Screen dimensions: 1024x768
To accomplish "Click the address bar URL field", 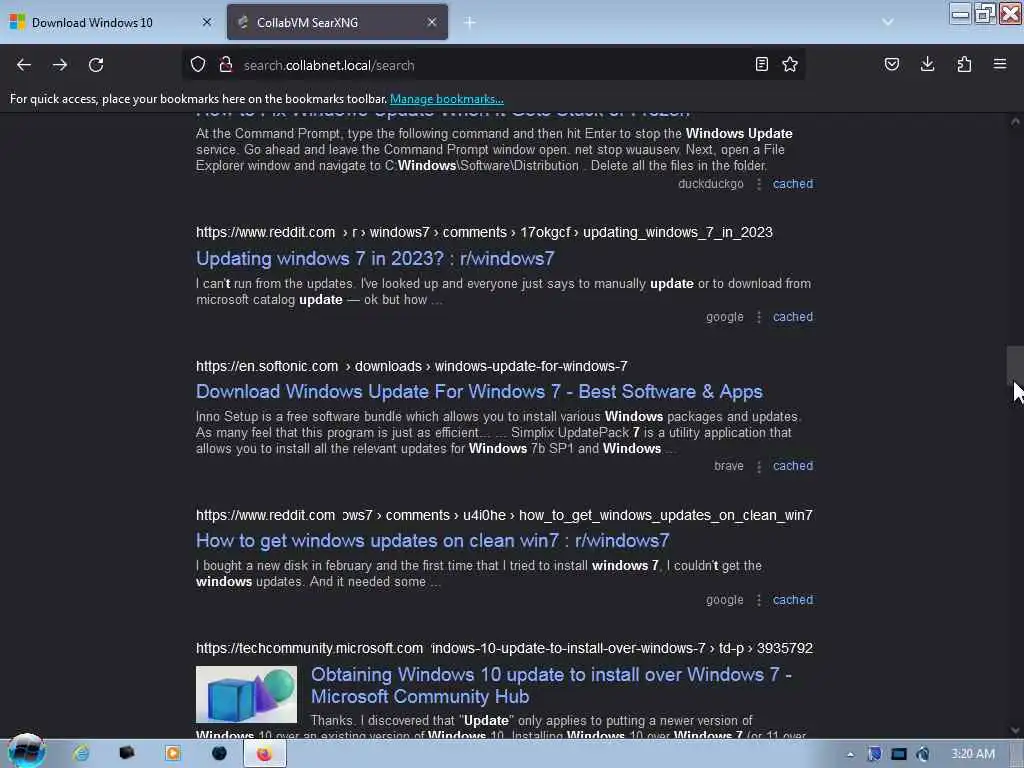I will 493,65.
